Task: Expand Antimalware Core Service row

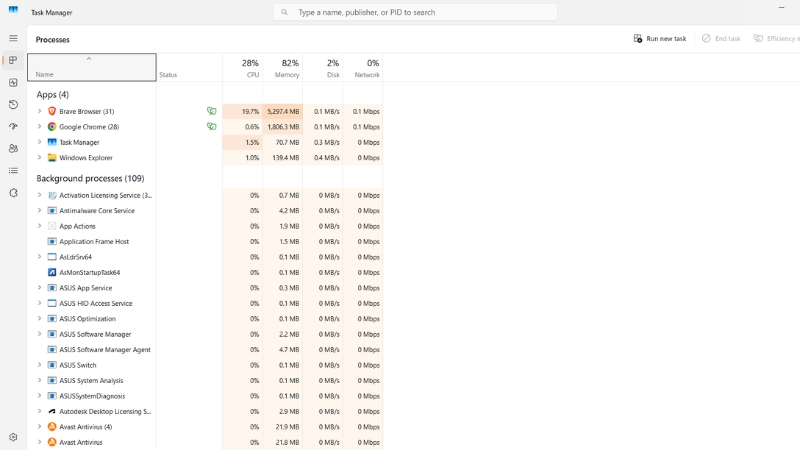Action: point(39,210)
